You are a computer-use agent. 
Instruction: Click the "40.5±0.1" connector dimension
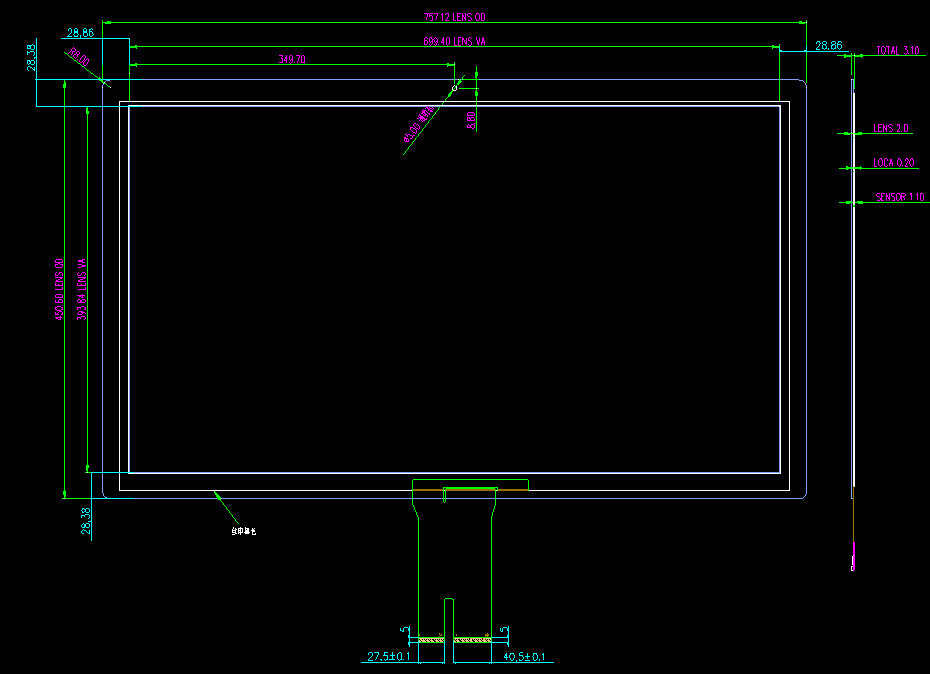pos(524,657)
